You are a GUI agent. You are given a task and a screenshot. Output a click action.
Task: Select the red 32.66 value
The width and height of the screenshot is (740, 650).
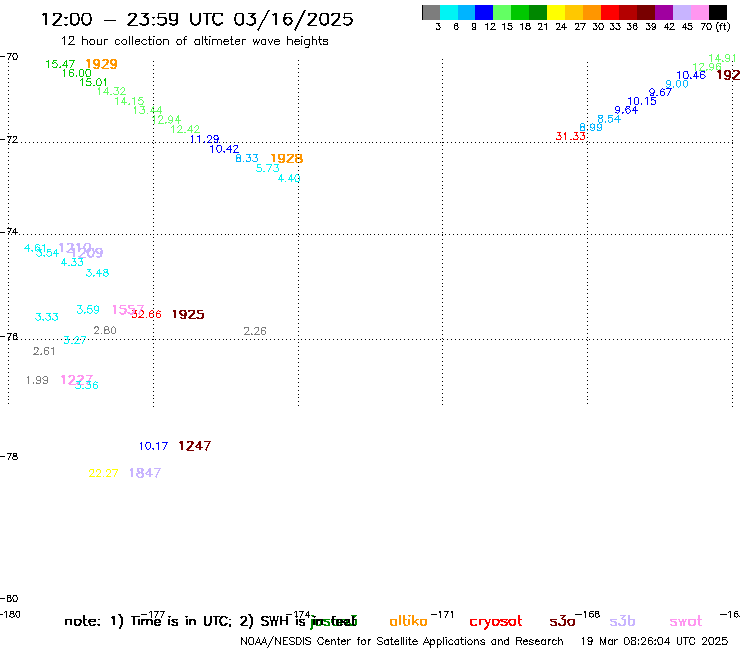click(x=146, y=314)
